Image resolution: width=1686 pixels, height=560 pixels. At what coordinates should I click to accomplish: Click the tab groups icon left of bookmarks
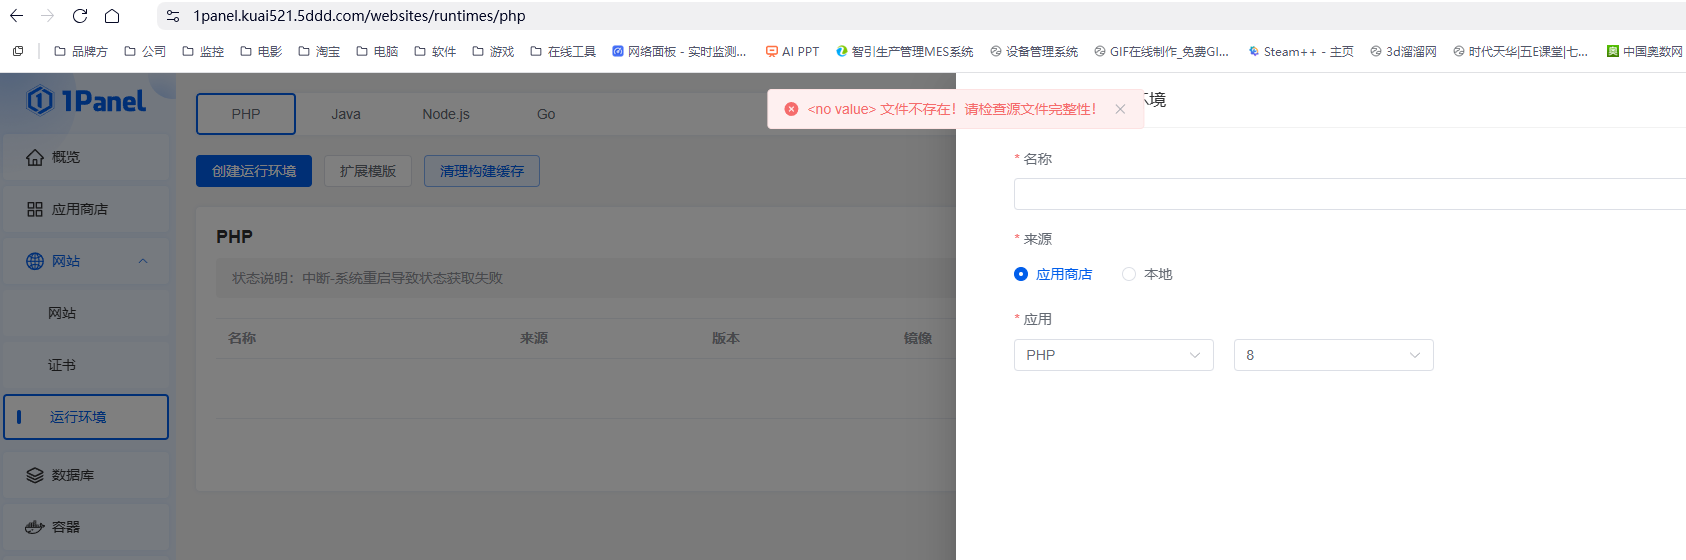[18, 51]
